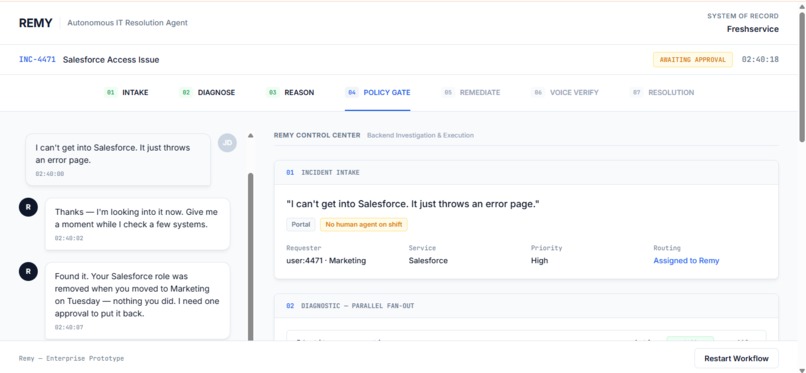
Task: Click the Salesforce service value
Action: (428, 260)
